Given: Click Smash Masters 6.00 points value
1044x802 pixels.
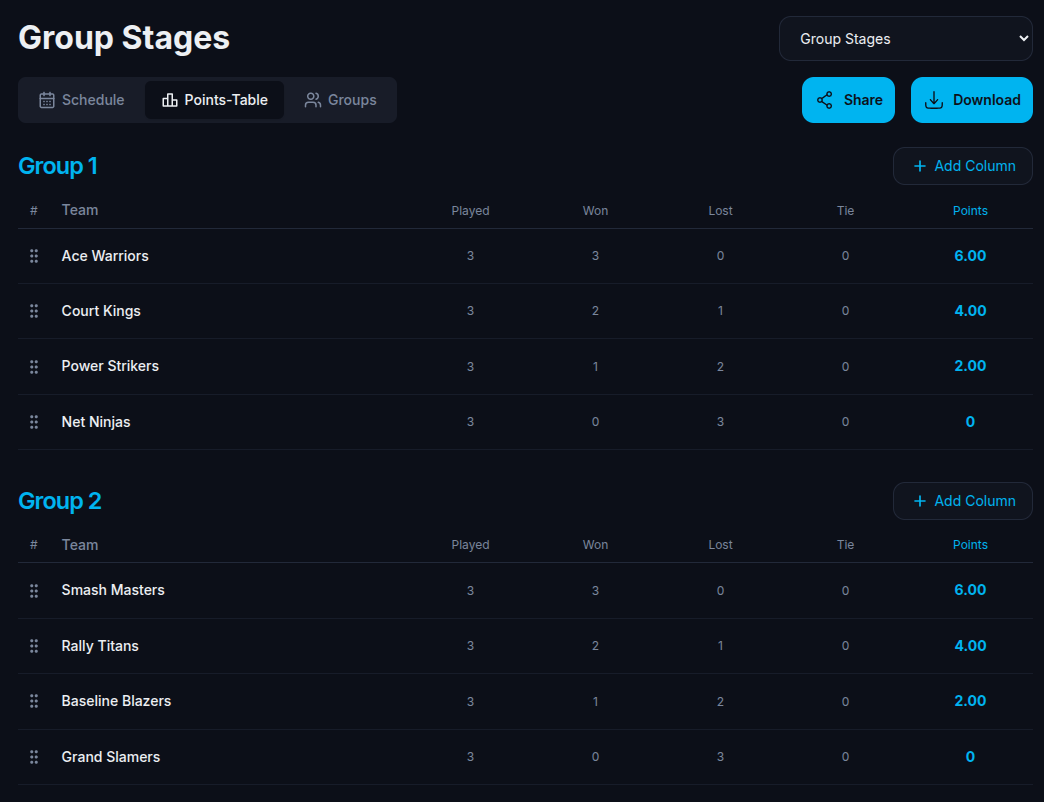Looking at the screenshot, I should [970, 590].
